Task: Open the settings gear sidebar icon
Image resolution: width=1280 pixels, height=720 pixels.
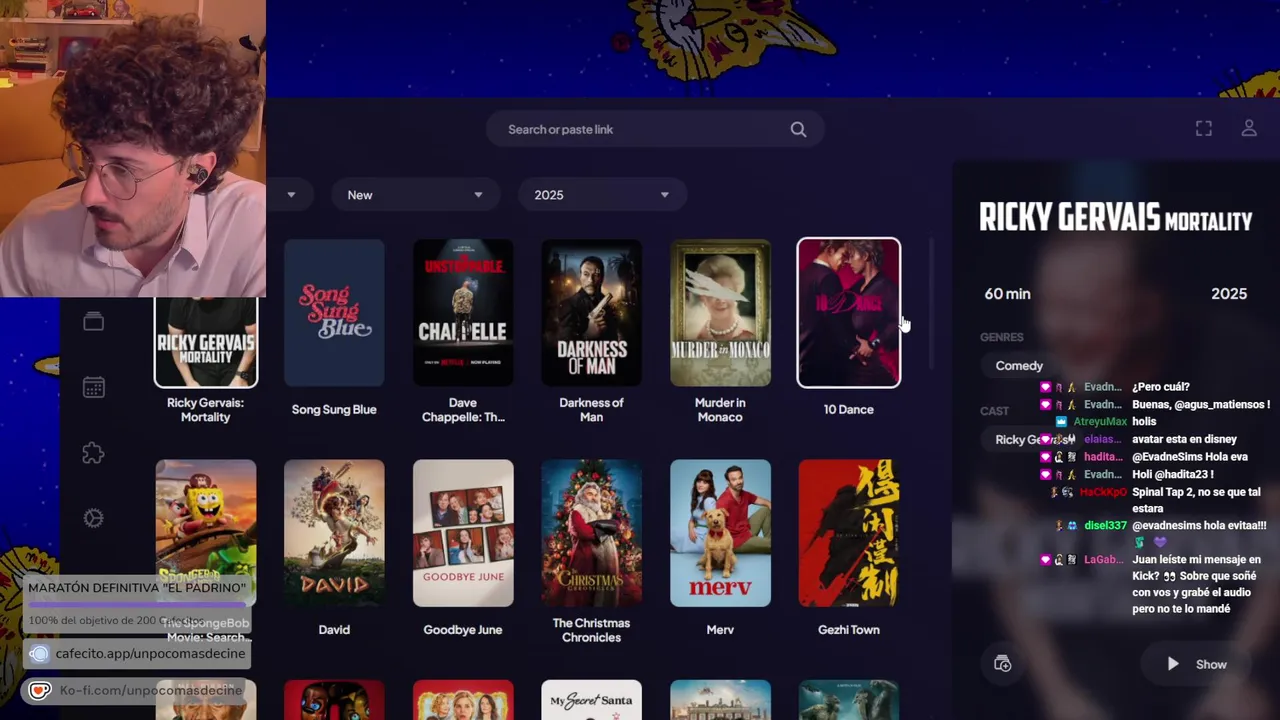Action: point(93,518)
